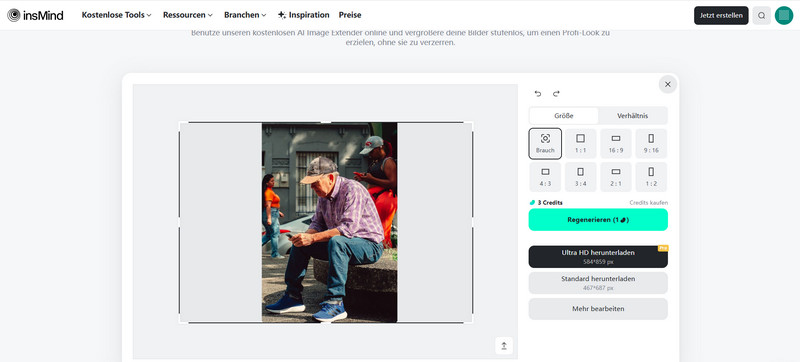Click Standard herunterladen button
Viewport: 800px width, 362px height.
(x=598, y=283)
